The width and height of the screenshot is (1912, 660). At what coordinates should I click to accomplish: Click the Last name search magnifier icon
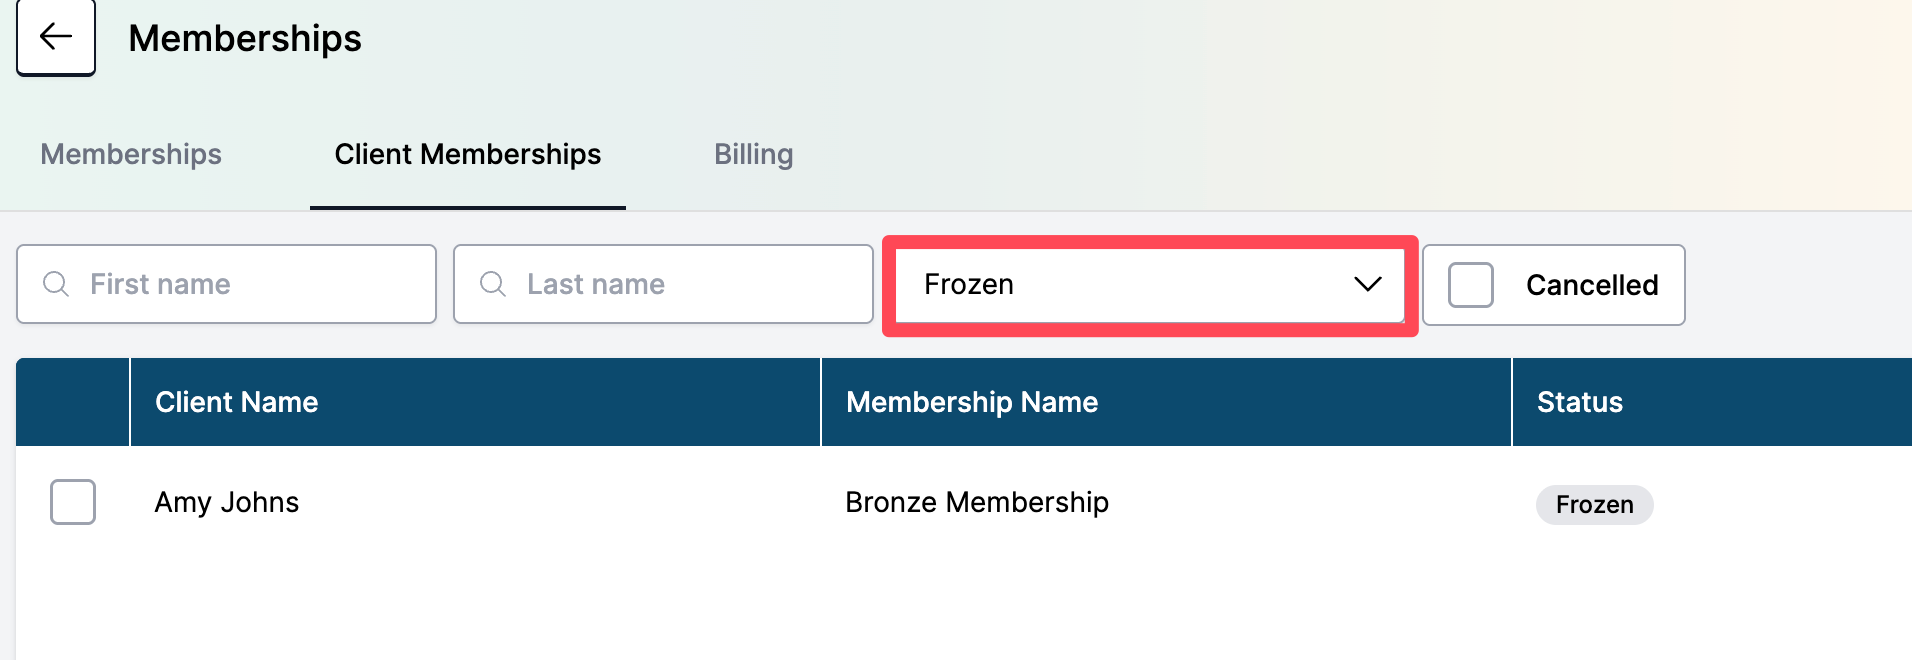(493, 284)
